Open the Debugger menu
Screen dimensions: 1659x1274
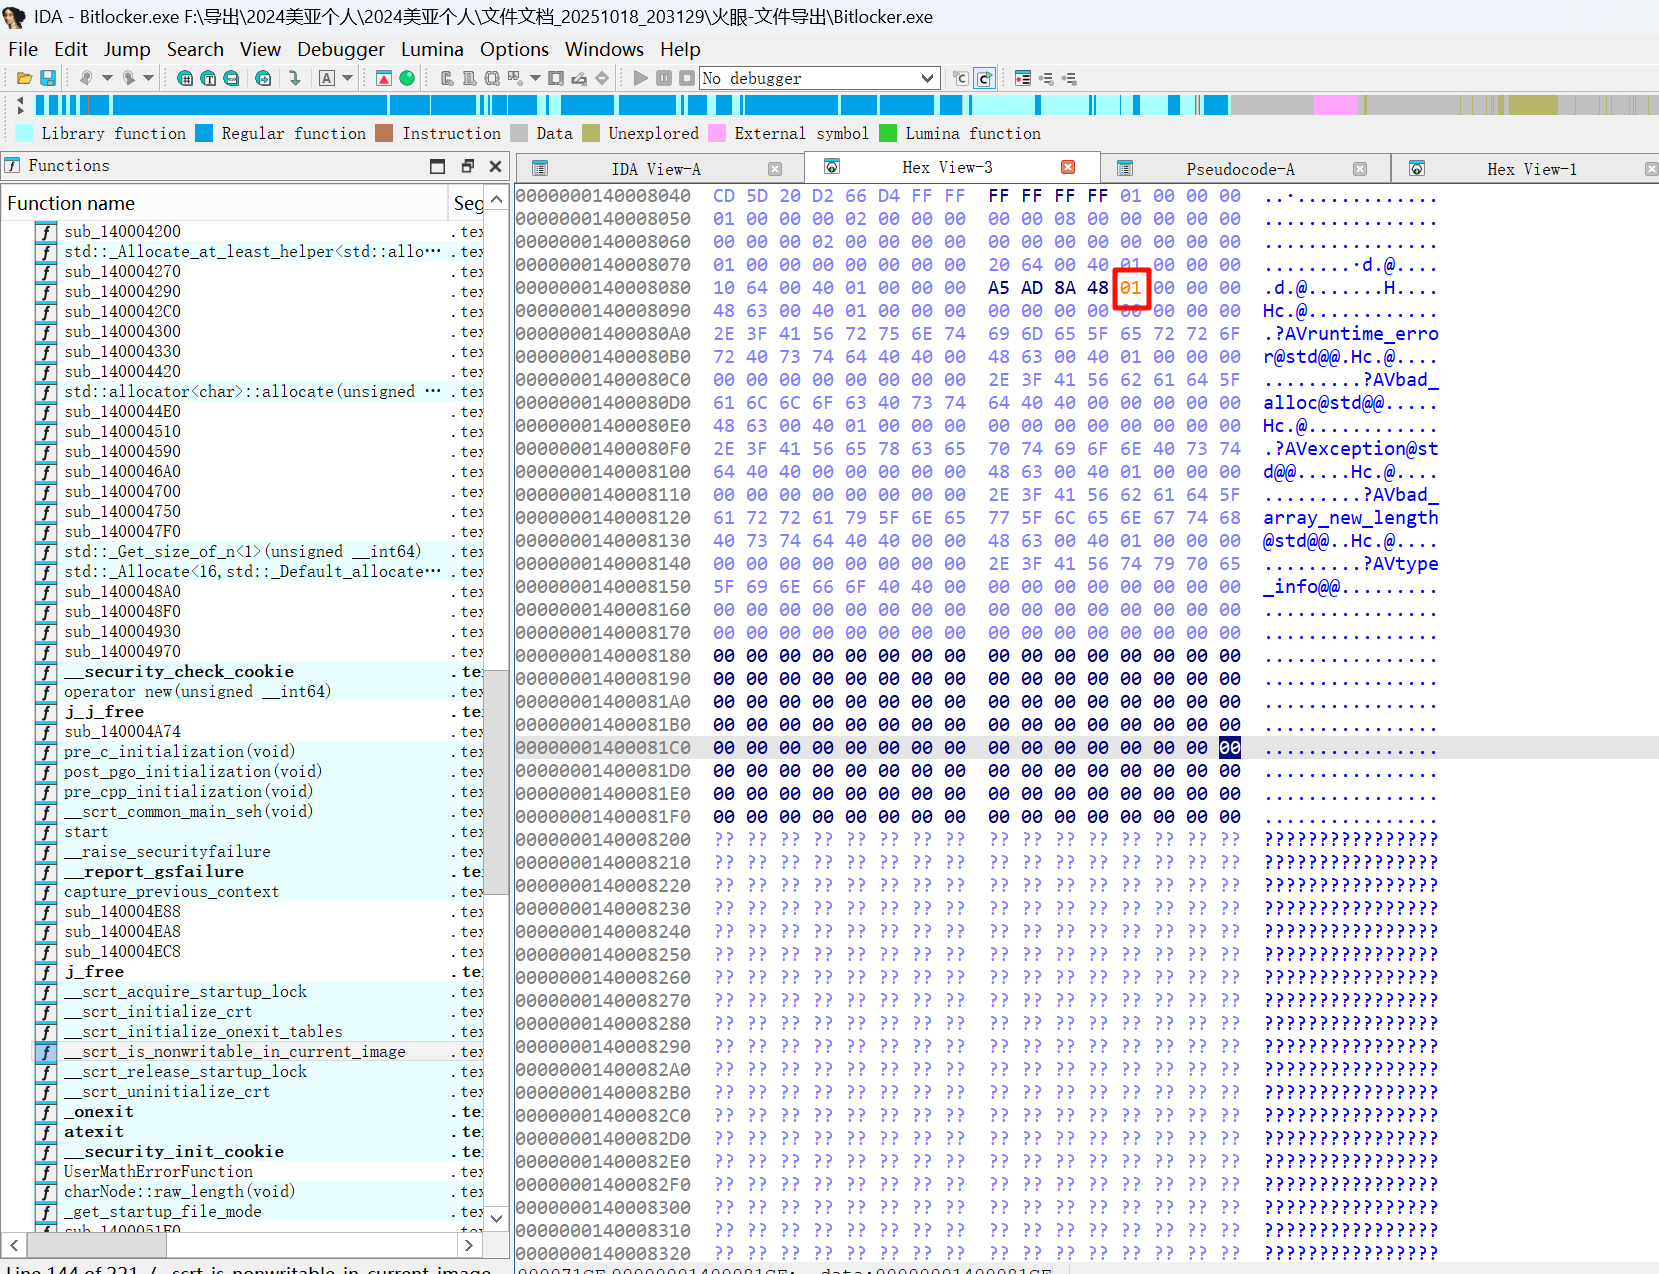tap(340, 49)
